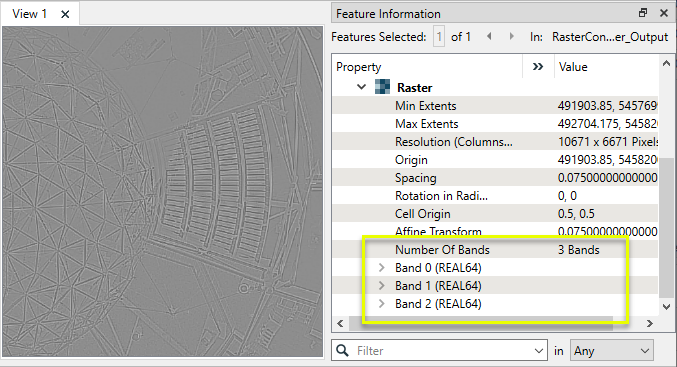Collapse the Raster property group

coord(362,87)
